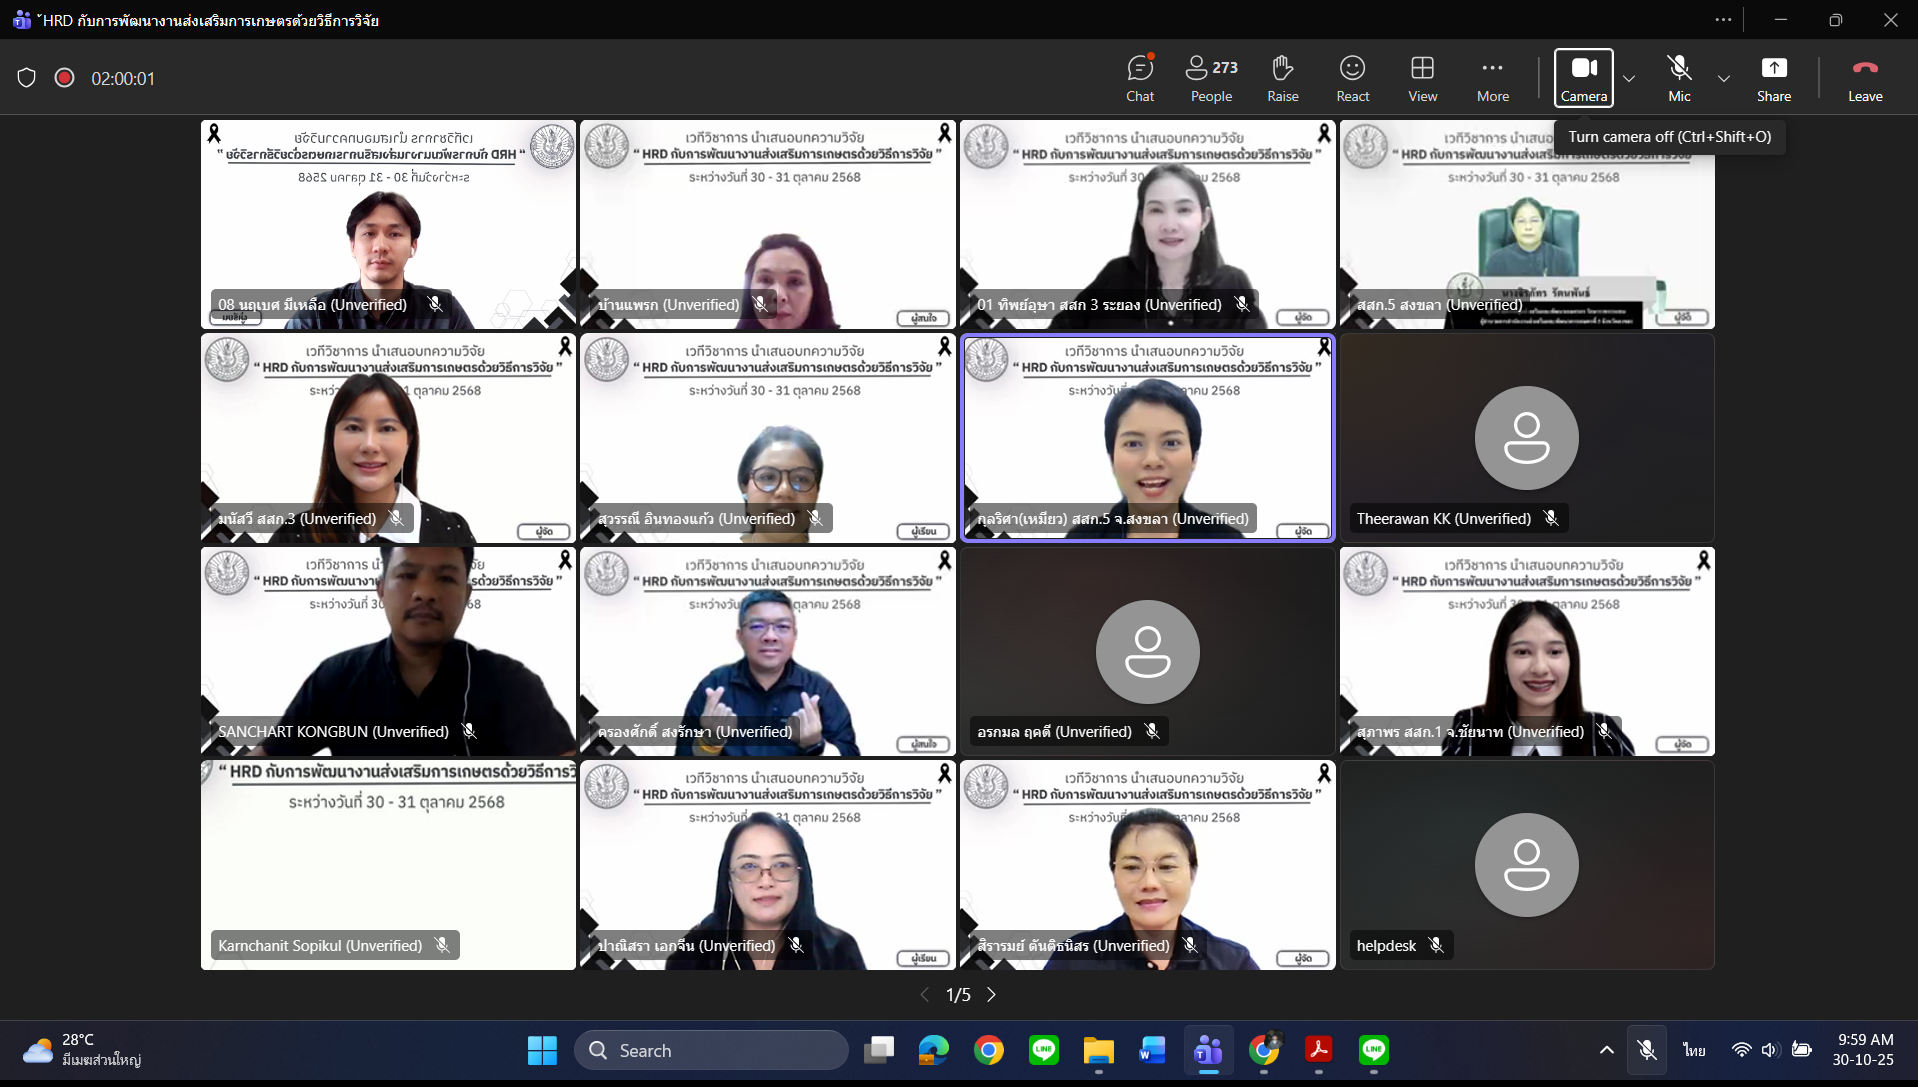Click the shield security icon
Viewport: 1918px width, 1087px height.
[27, 78]
